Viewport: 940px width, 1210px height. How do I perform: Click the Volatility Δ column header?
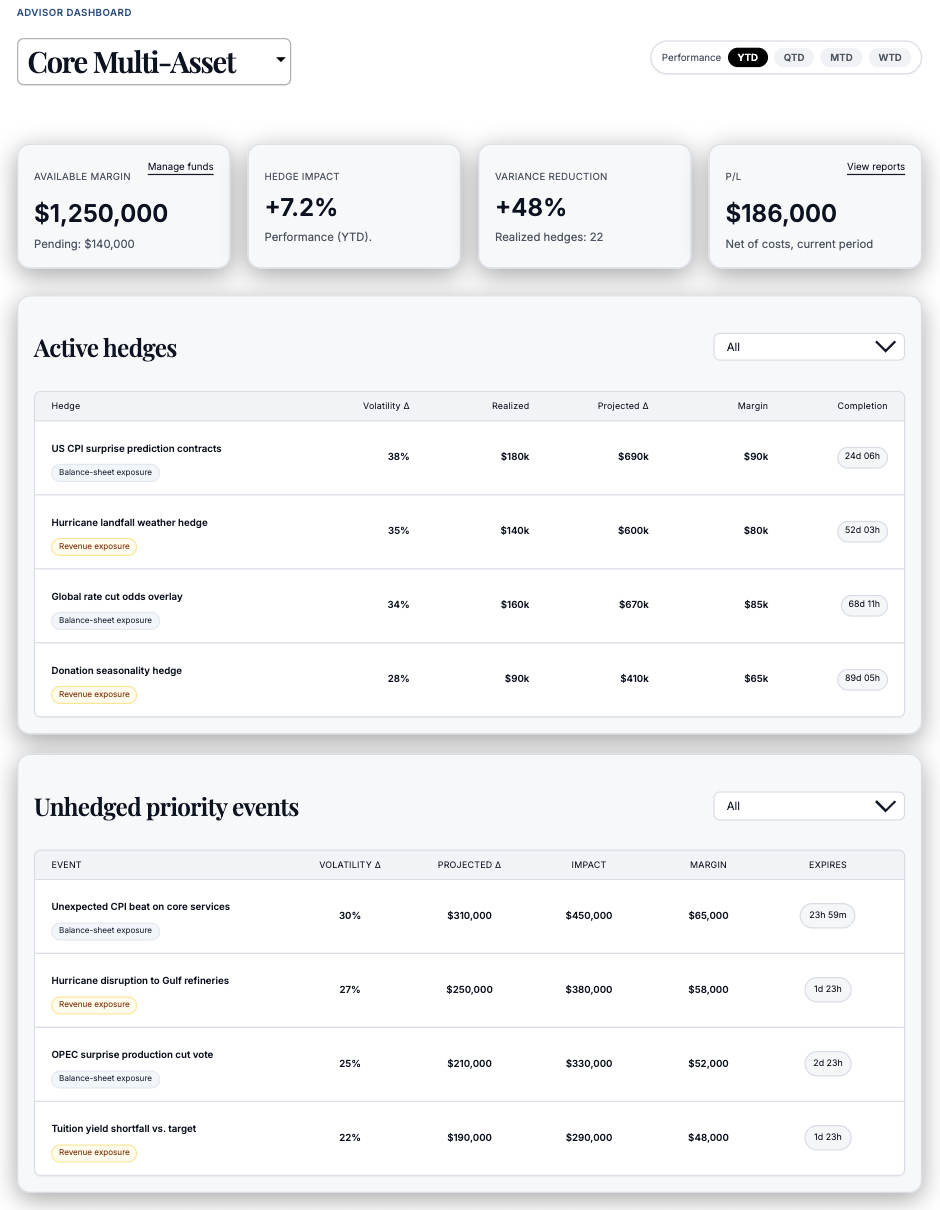coord(386,406)
